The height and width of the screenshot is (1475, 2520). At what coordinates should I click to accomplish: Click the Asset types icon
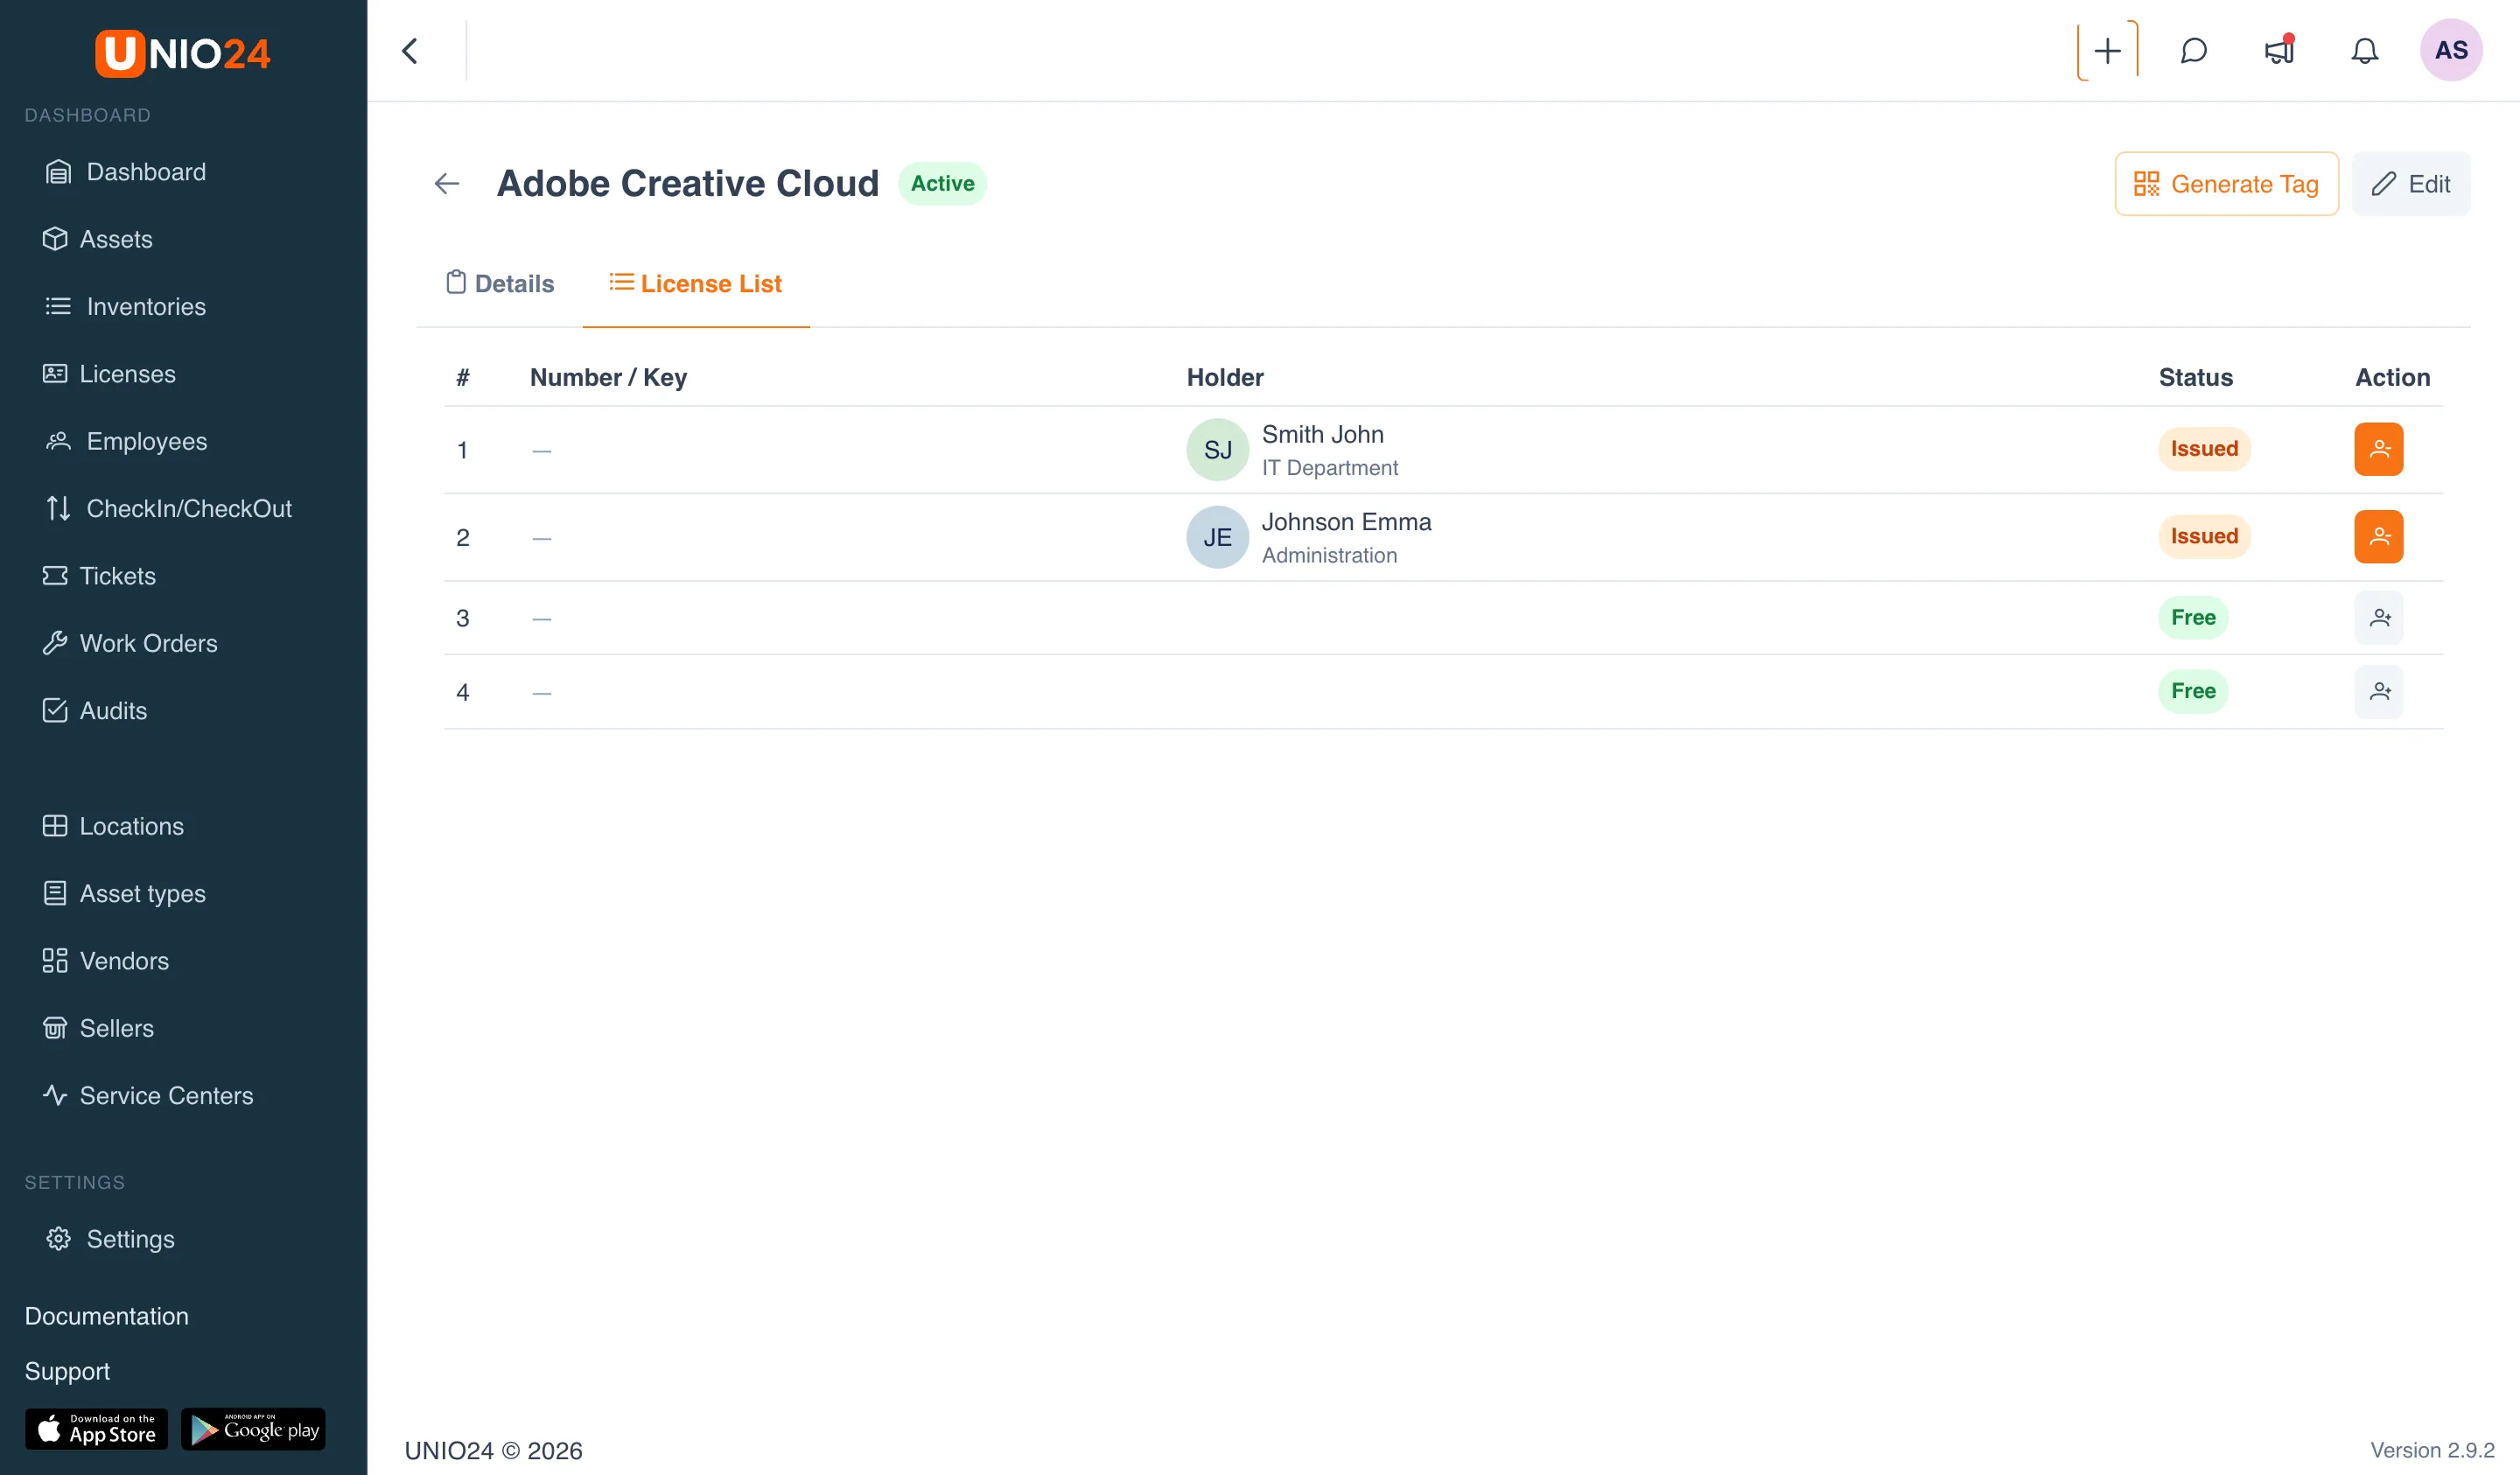[55, 894]
